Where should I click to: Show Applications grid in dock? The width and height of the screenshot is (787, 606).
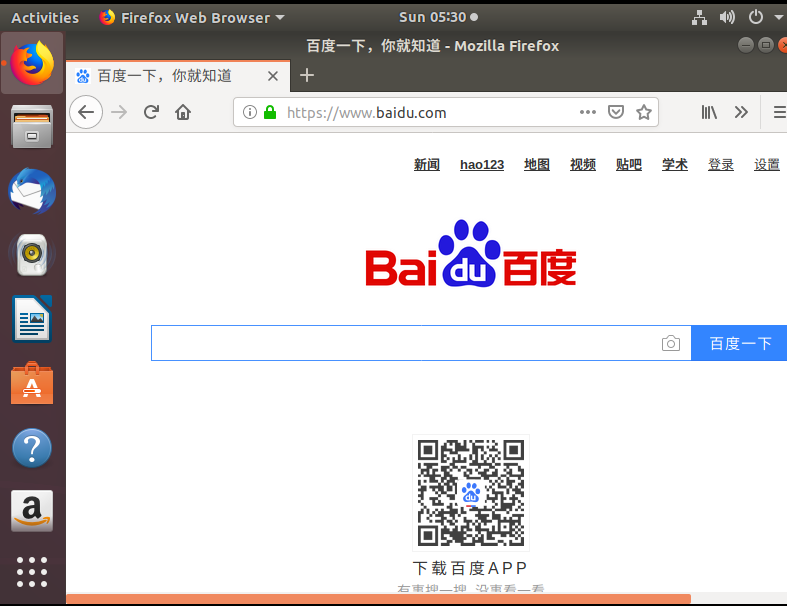pyautogui.click(x=32, y=572)
